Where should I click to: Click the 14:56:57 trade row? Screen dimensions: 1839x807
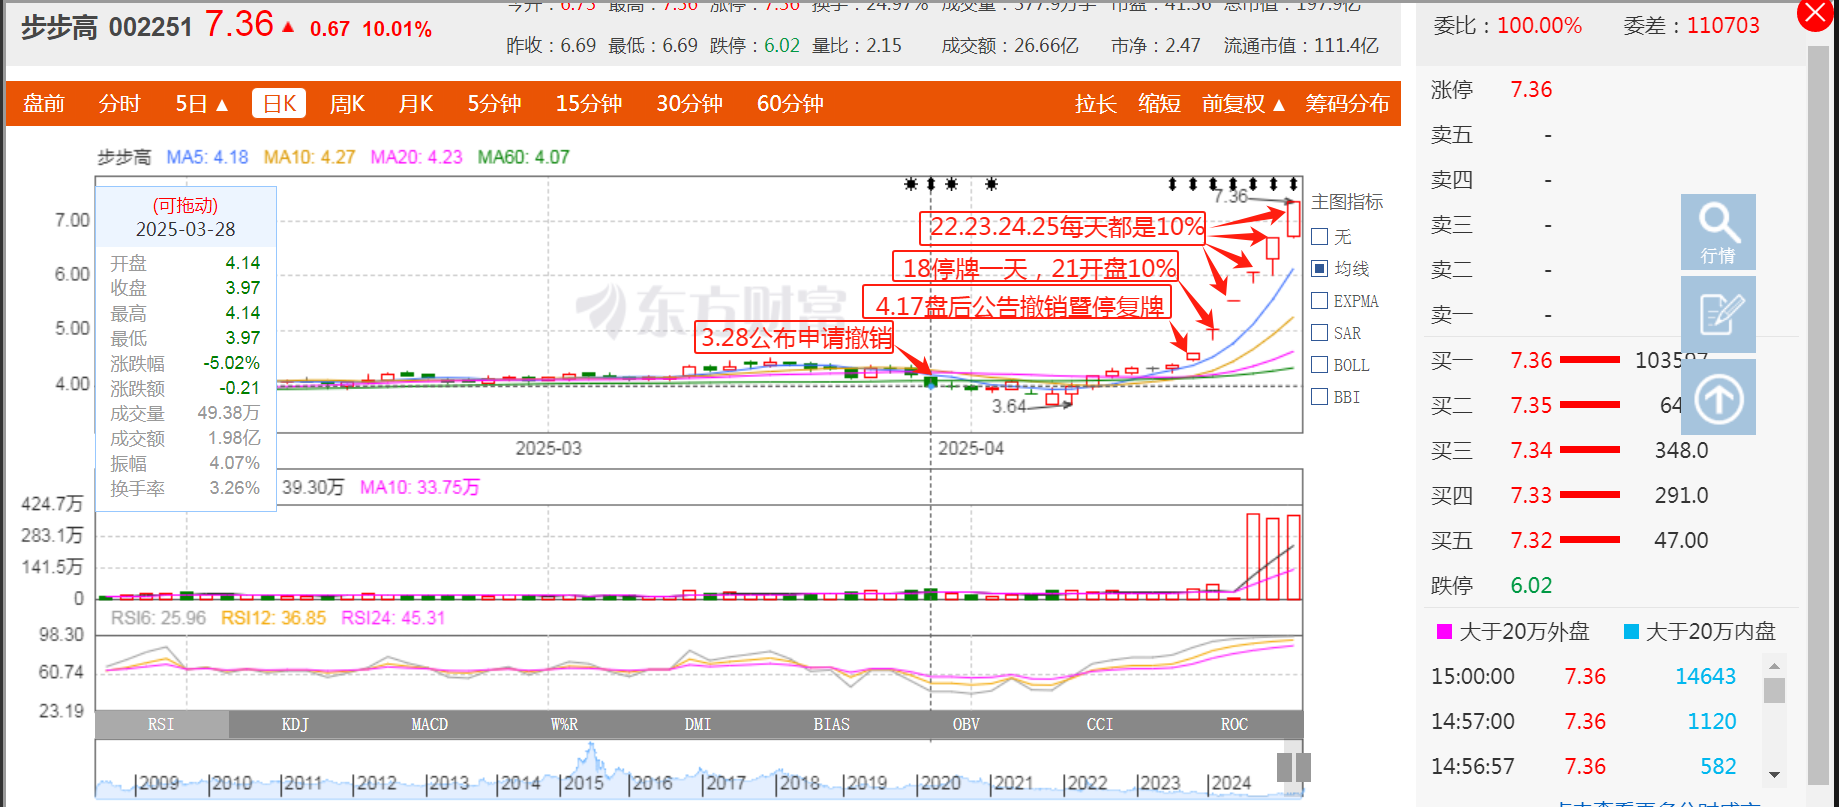point(1584,767)
